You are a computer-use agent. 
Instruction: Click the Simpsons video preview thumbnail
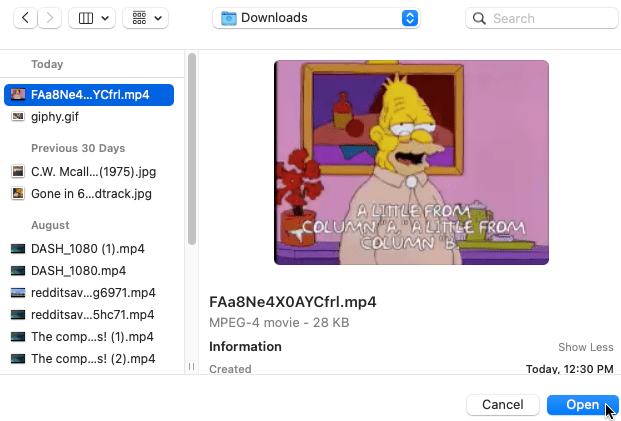pos(411,162)
